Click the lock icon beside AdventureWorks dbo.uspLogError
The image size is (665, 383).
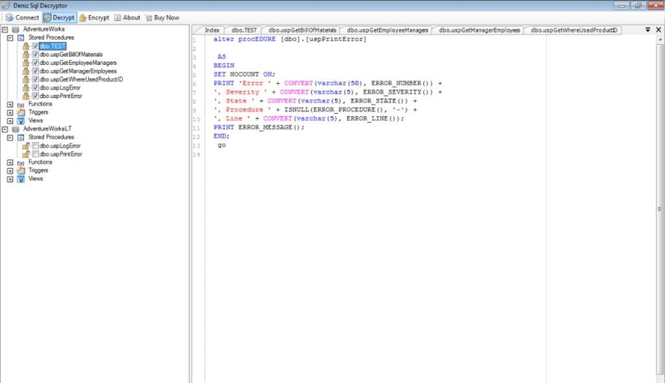(26, 87)
